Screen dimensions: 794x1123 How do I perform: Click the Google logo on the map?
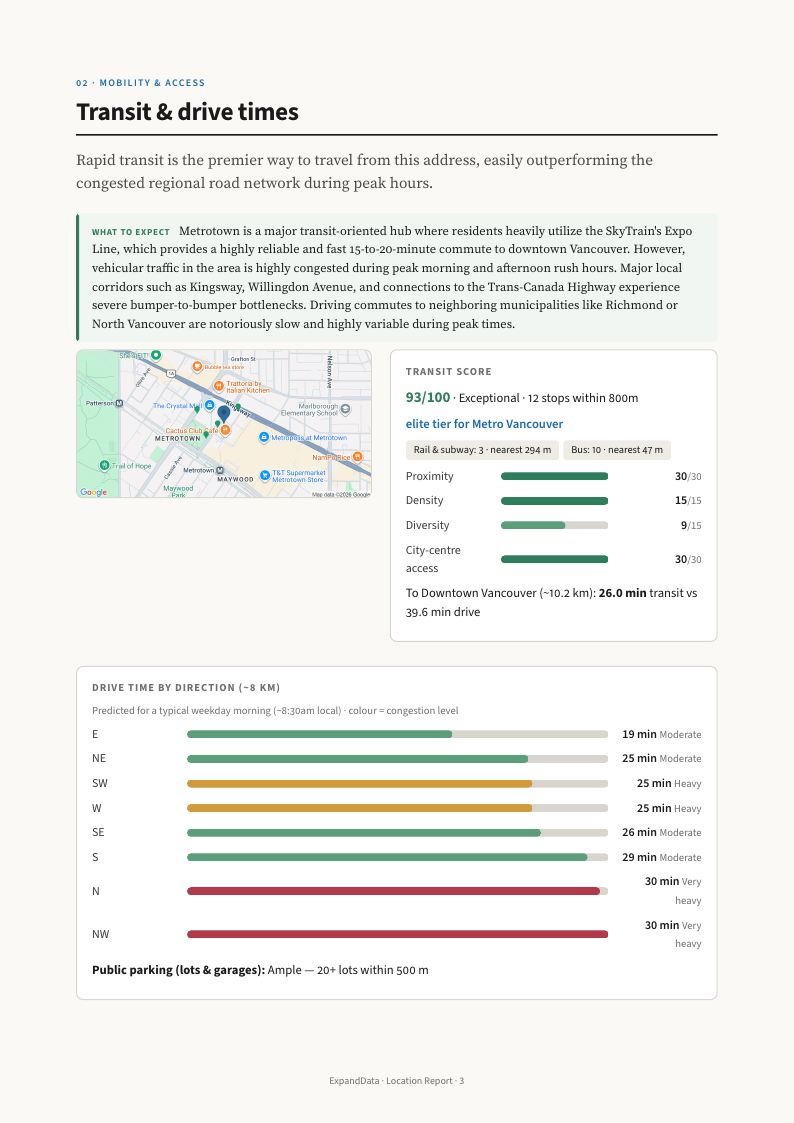94,492
